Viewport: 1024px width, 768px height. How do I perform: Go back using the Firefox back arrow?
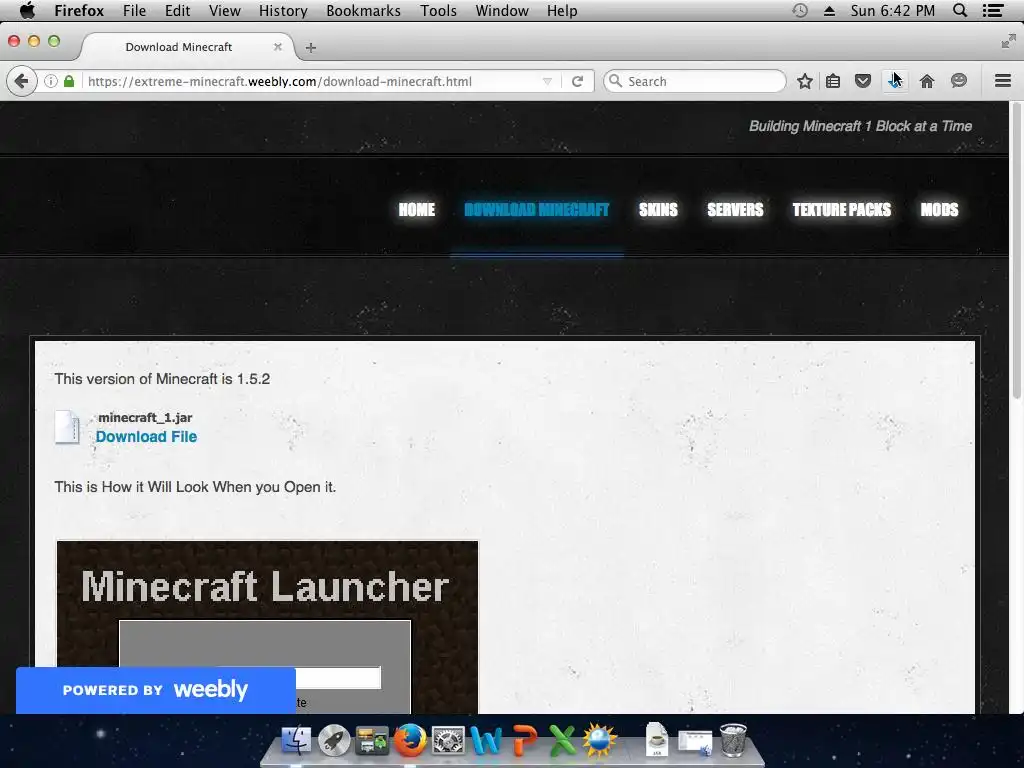tap(21, 82)
